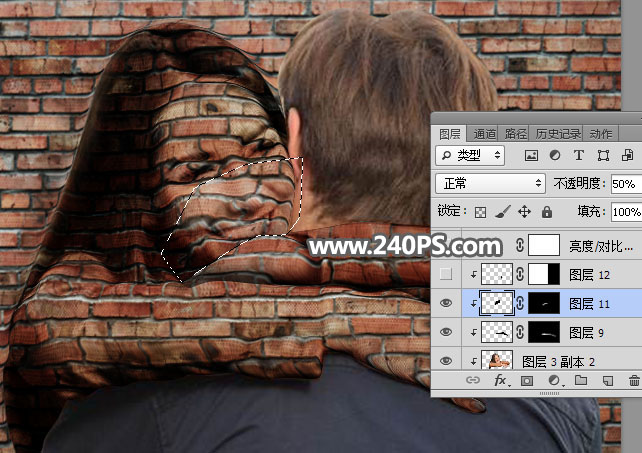This screenshot has height=453, width=642.
Task: Open the 通道 (Channels) tab
Action: 484,134
